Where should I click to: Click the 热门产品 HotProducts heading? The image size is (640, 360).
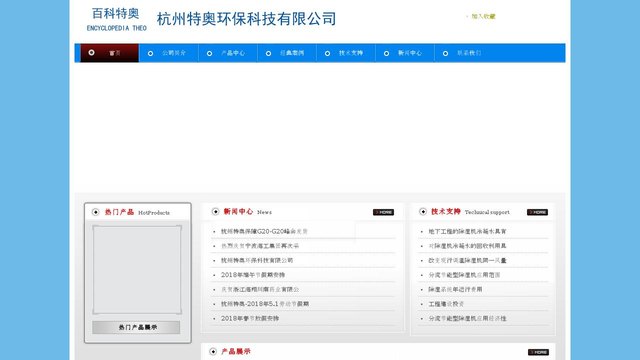tap(137, 212)
